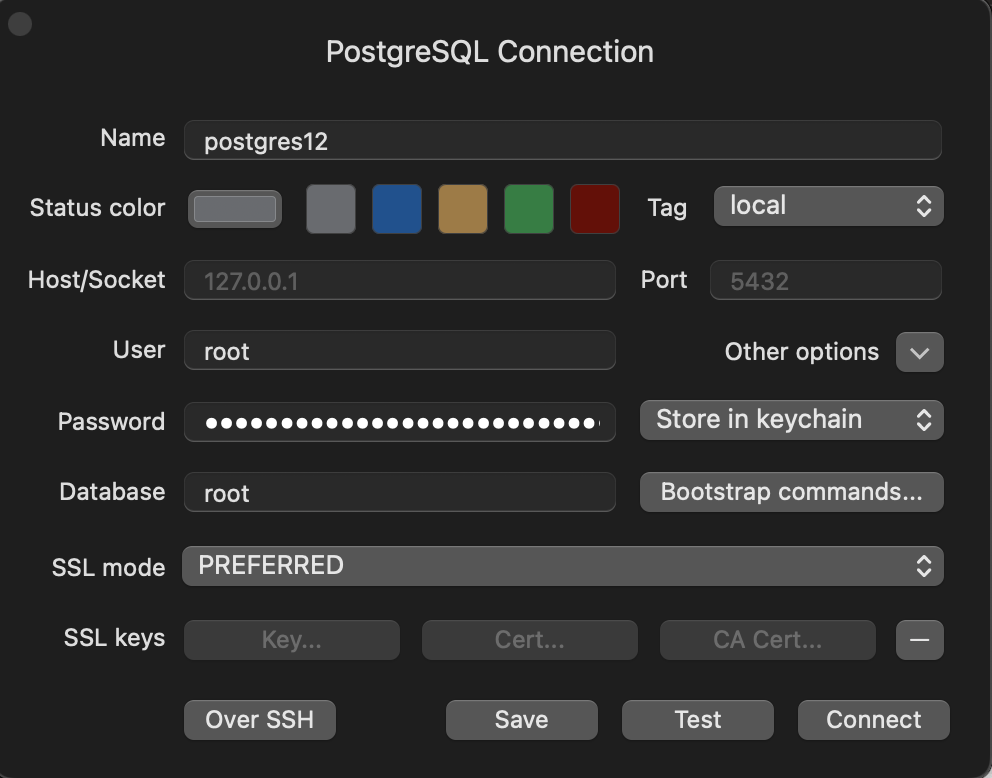
Task: Click the SSL Cert... button
Action: click(x=530, y=640)
